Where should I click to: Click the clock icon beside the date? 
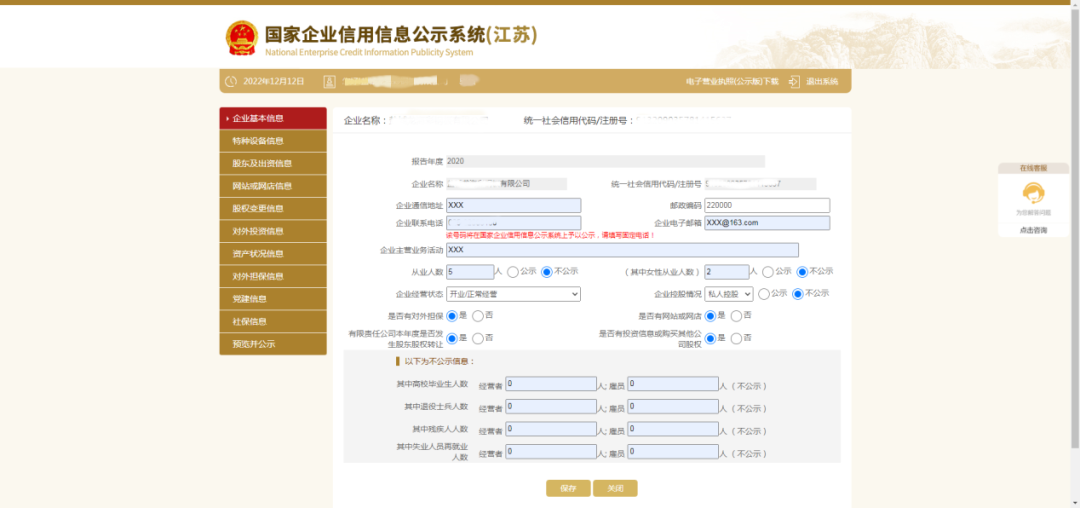(x=231, y=81)
